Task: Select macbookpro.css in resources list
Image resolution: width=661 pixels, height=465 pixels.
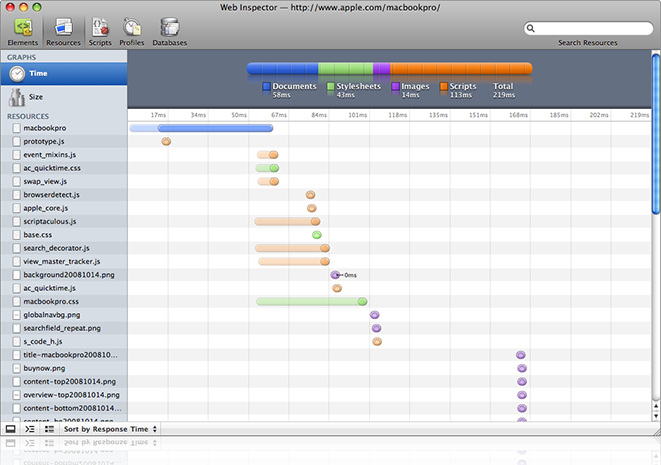Action: 51,301
